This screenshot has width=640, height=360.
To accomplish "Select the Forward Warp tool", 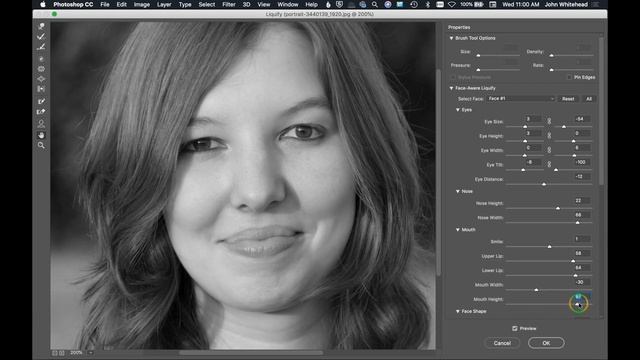I will click(41, 26).
